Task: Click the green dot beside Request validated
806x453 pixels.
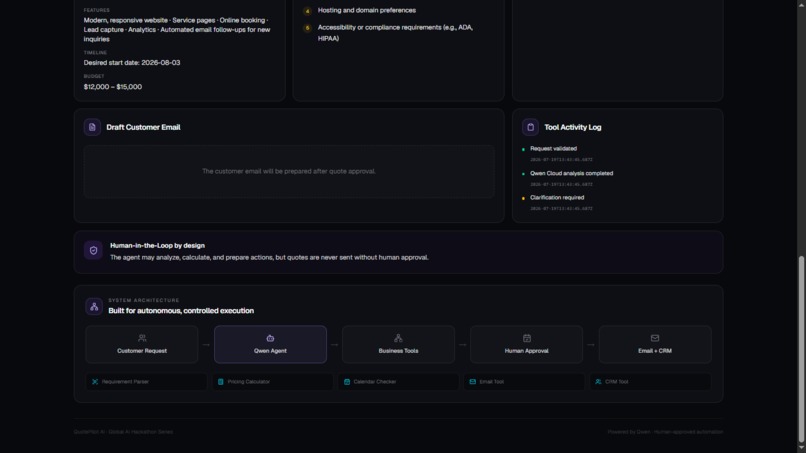Action: pos(523,150)
